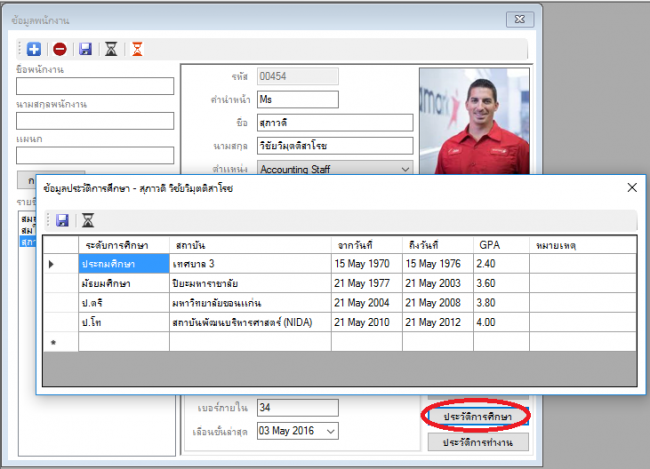
Task: Click the 21 May 2010 start date cell
Action: (x=367, y=322)
